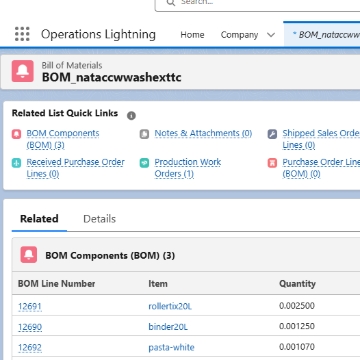
Task: Select the Related tab
Action: (x=39, y=219)
